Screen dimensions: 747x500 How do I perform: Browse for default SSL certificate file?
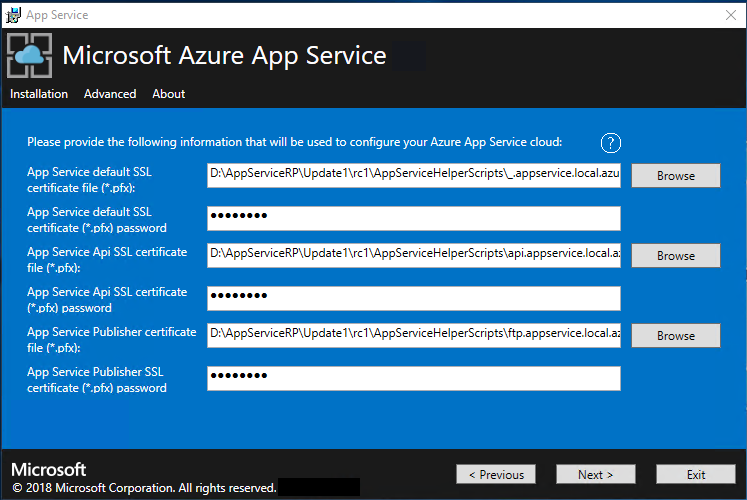[x=676, y=176]
